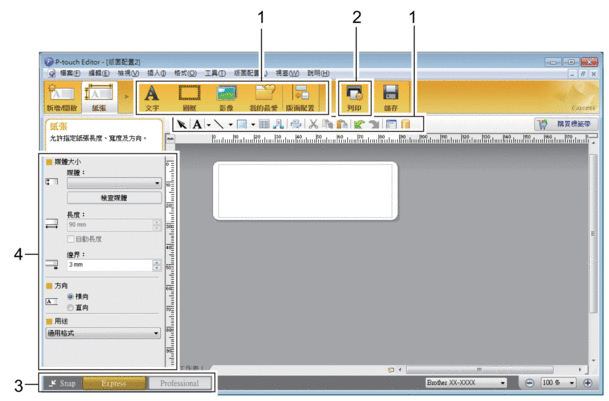The image size is (609, 401).
Task: Click the 購買標籤帶 (Buy tape) button
Action: pyautogui.click(x=566, y=124)
